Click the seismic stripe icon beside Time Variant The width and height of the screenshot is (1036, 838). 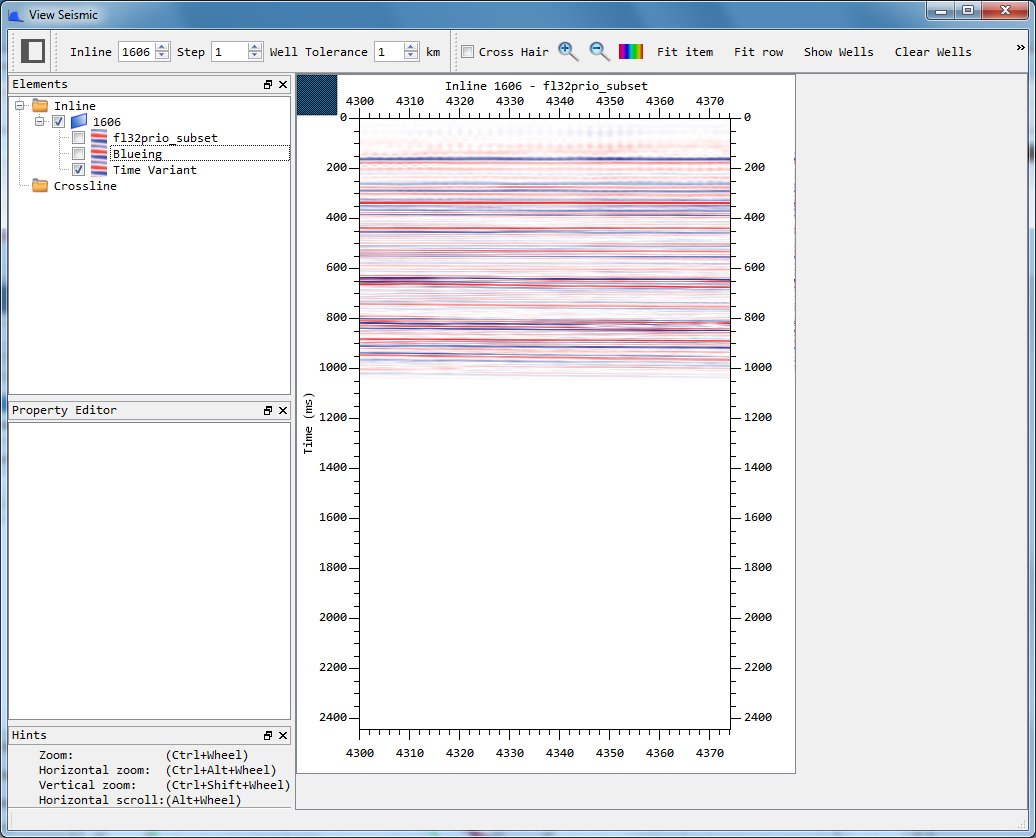pyautogui.click(x=98, y=169)
